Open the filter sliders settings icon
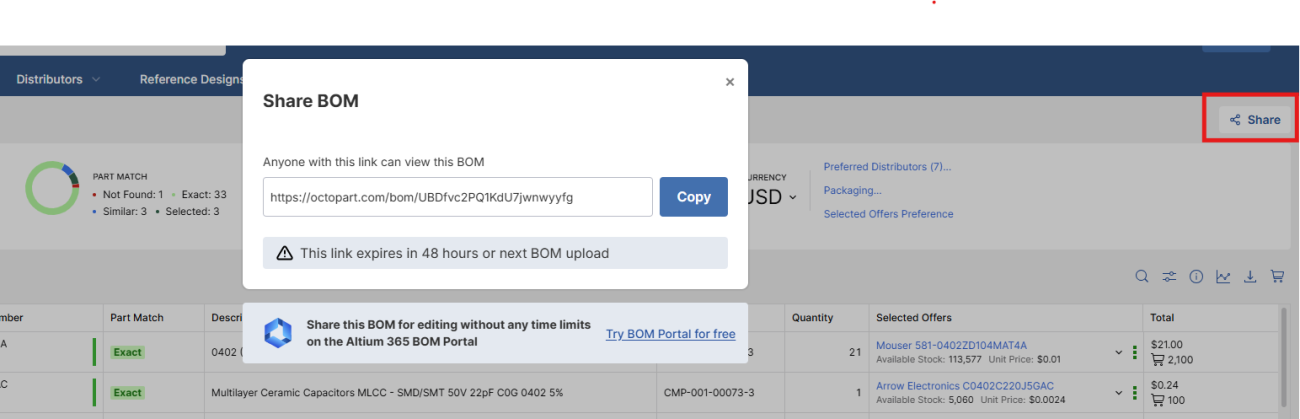 pyautogui.click(x=1169, y=277)
